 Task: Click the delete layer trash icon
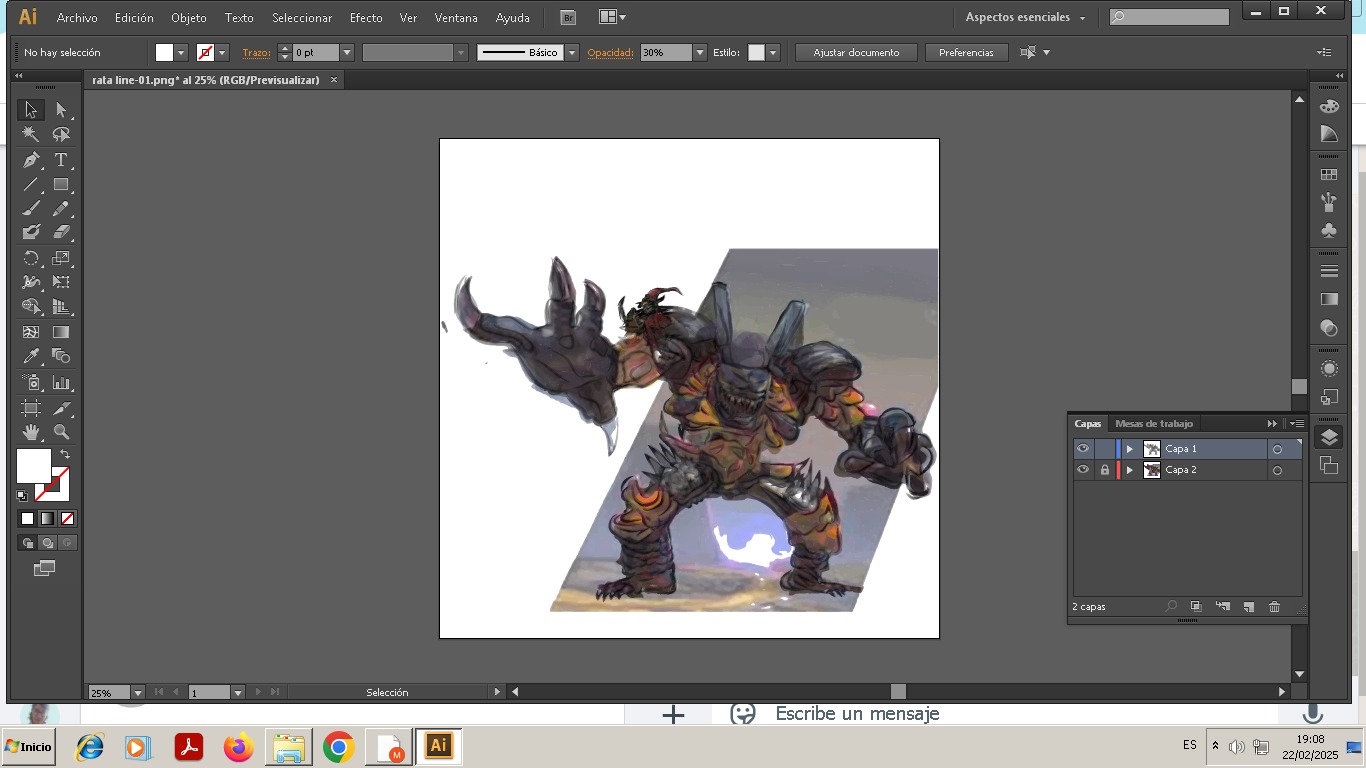(x=1274, y=607)
